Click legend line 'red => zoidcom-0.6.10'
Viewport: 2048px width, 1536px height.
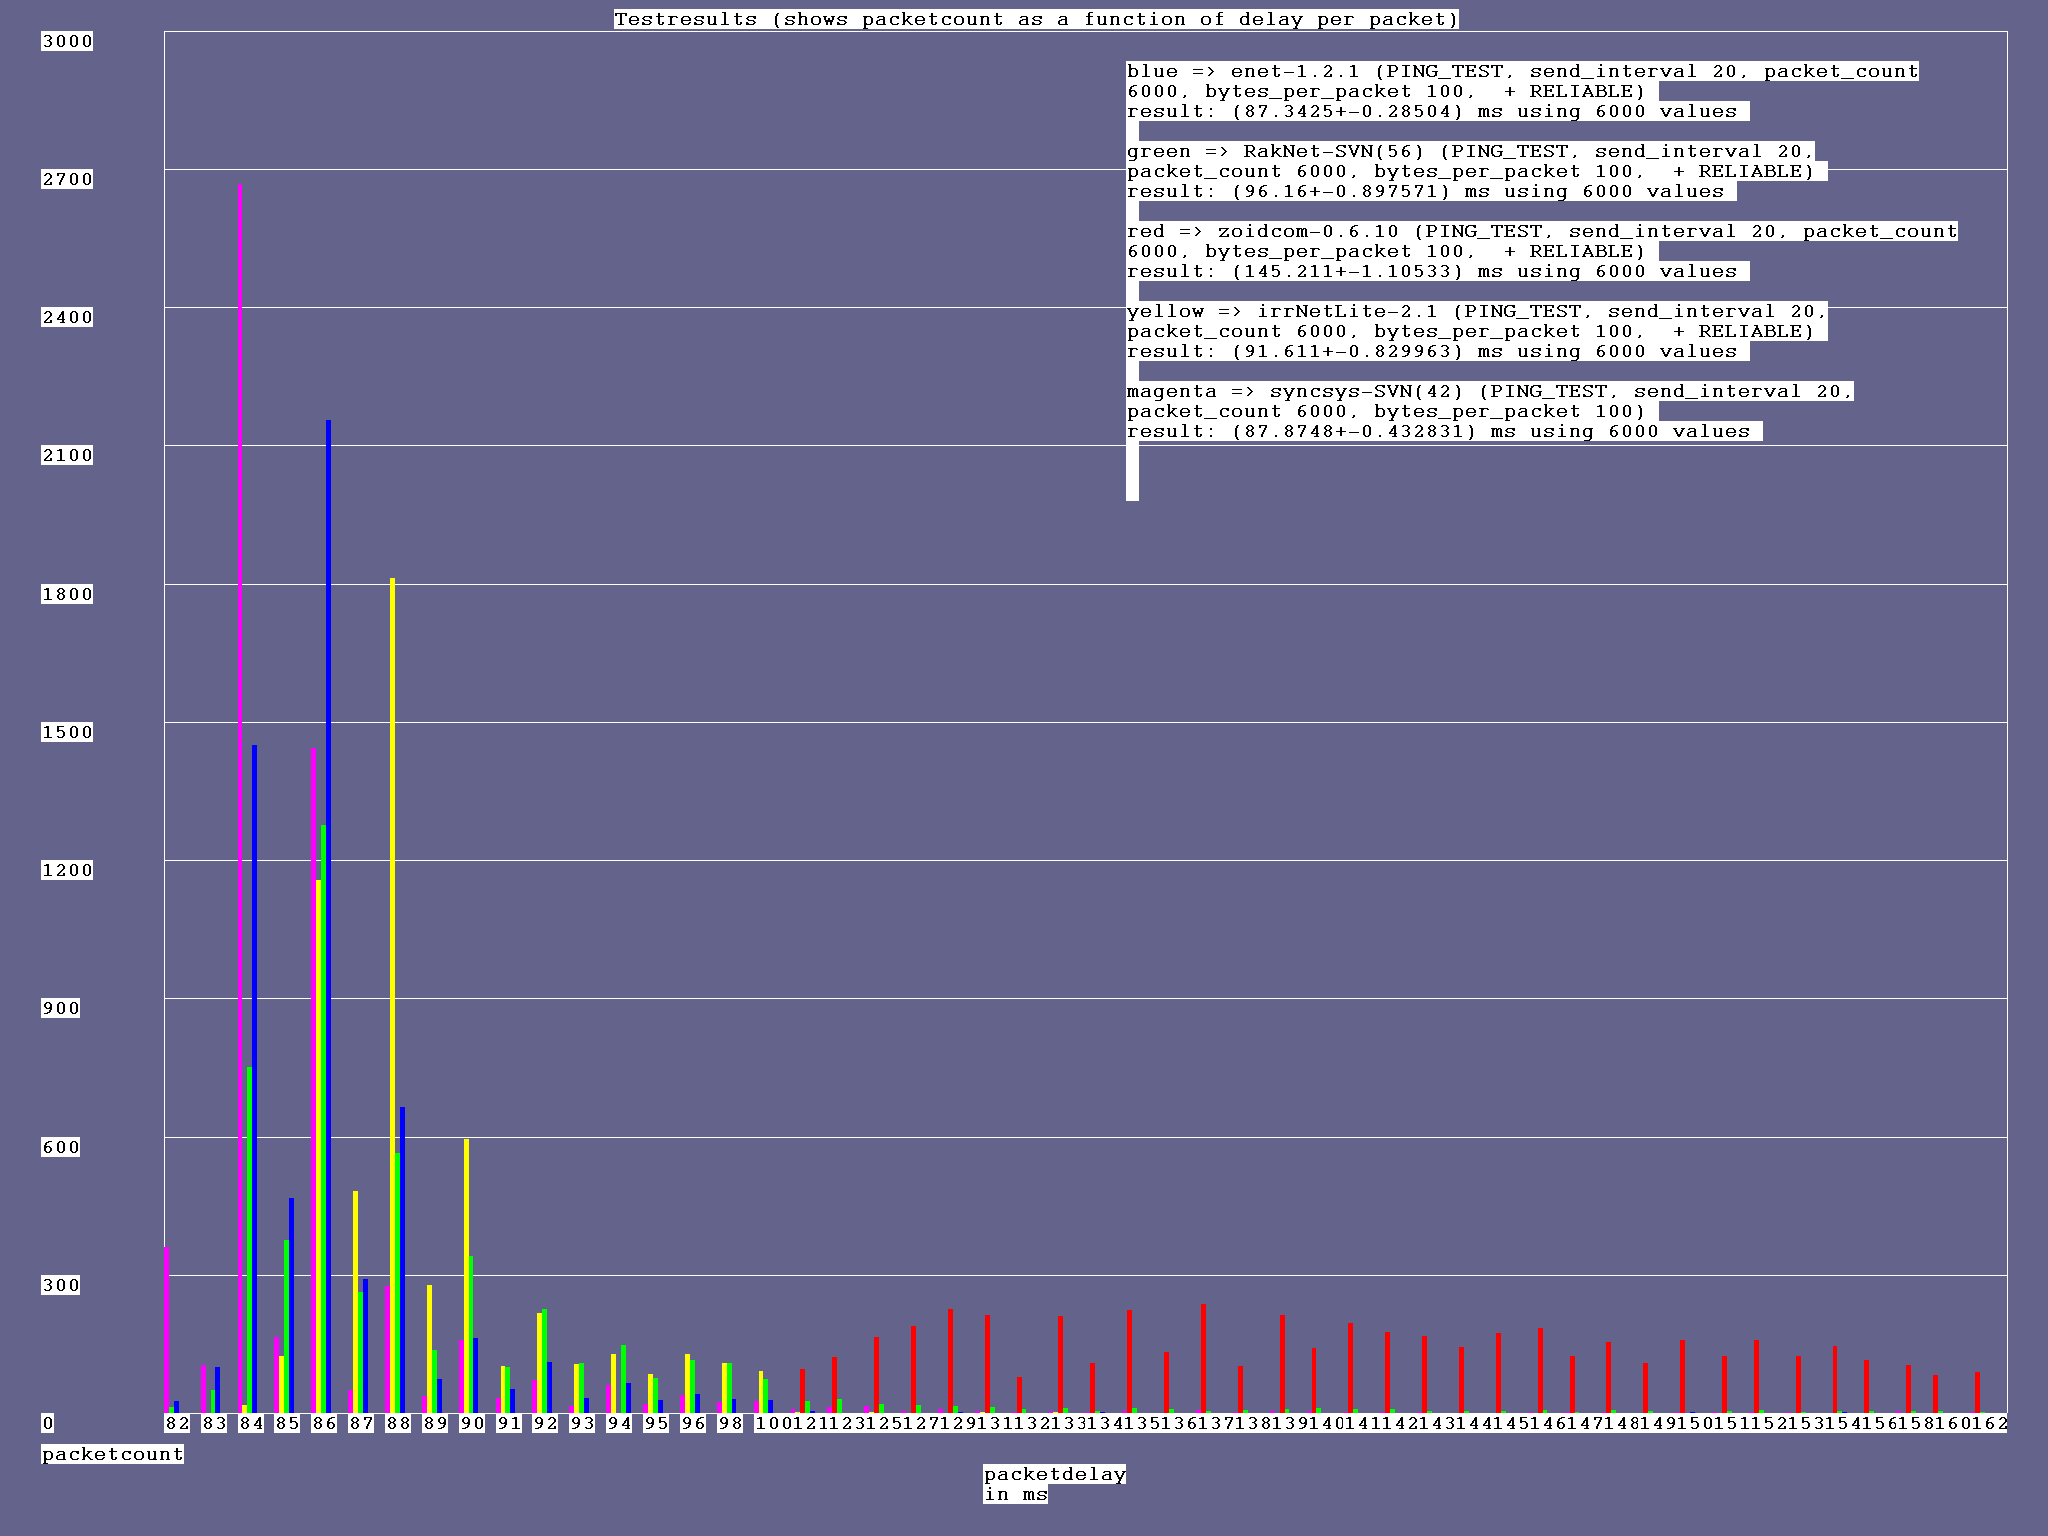(x=1263, y=231)
